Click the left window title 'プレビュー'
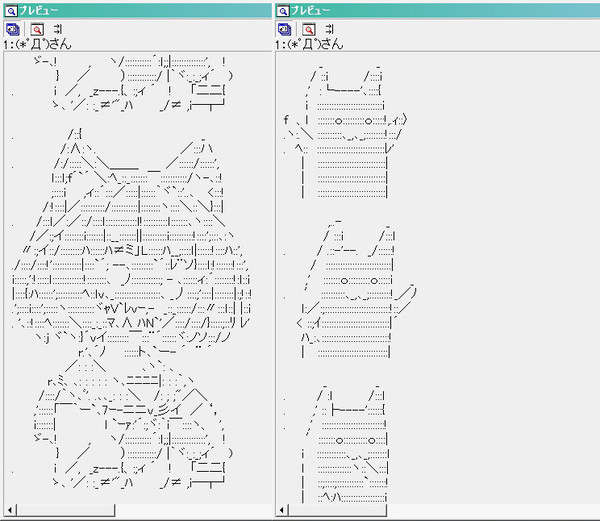The height and width of the screenshot is (521, 600). click(x=38, y=11)
